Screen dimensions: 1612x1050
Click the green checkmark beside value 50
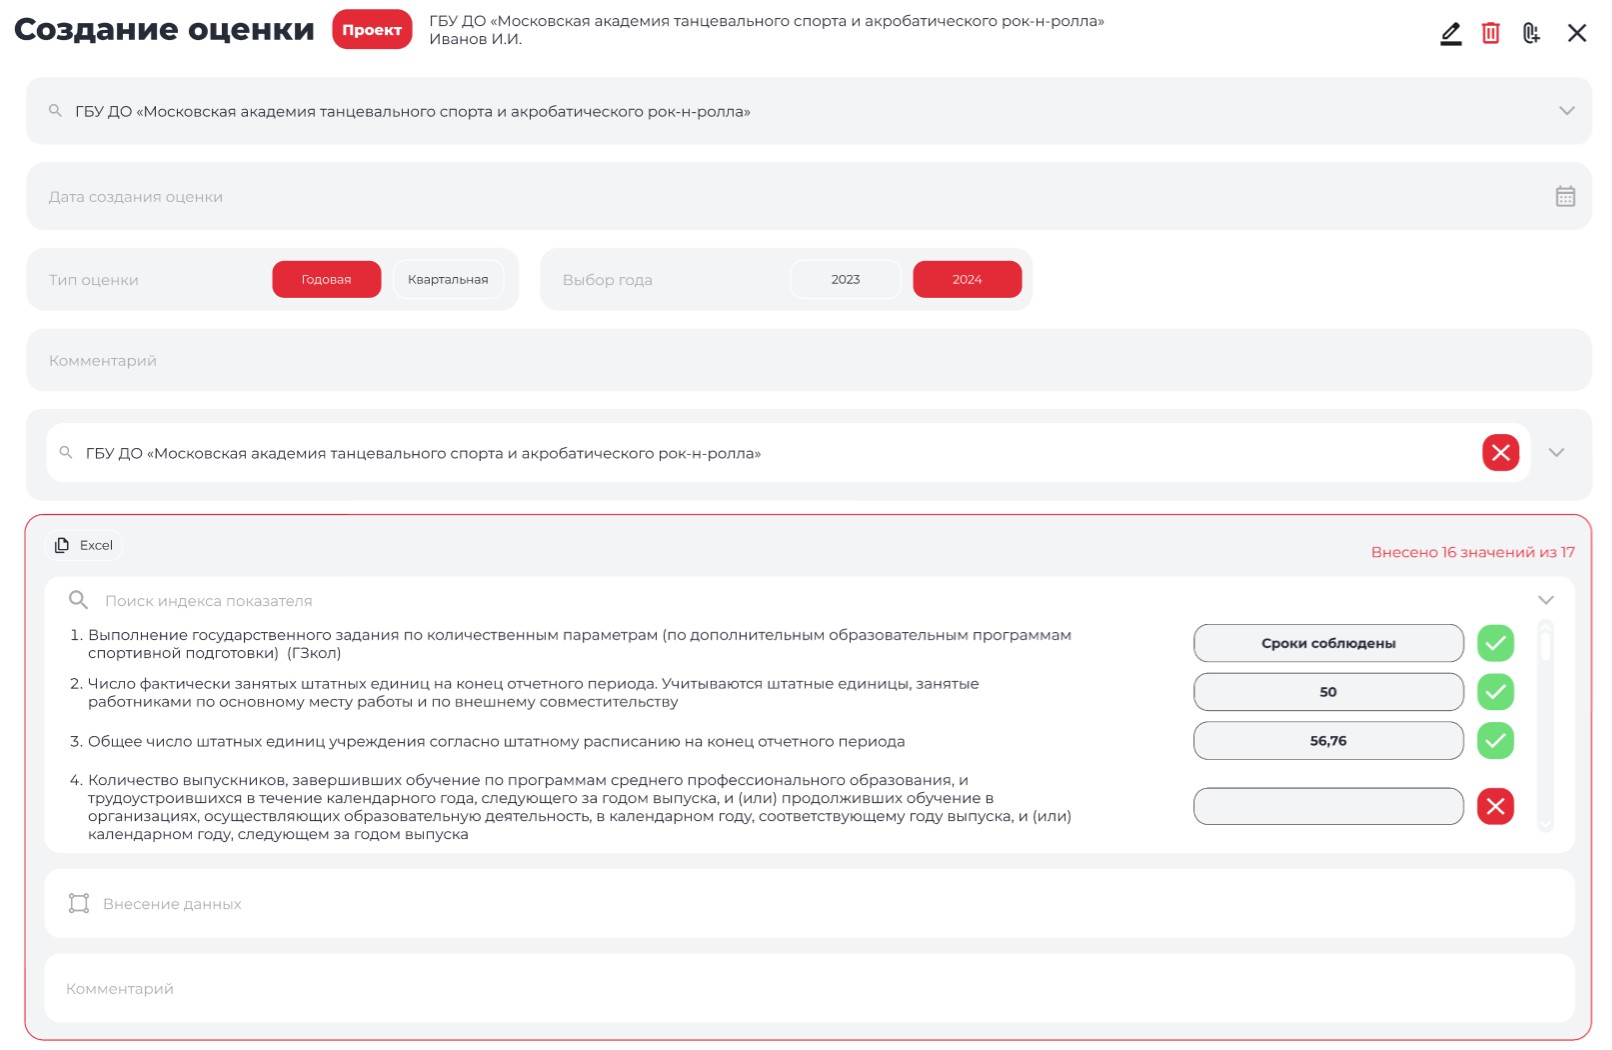[x=1495, y=692]
